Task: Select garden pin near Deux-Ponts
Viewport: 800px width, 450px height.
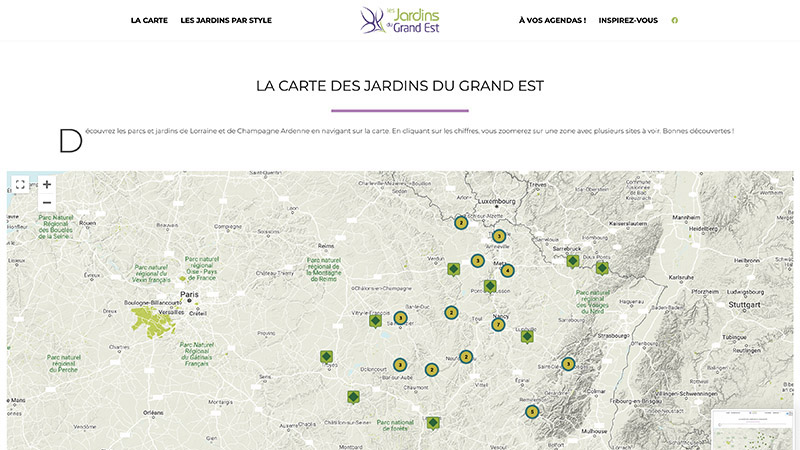Action: point(602,268)
